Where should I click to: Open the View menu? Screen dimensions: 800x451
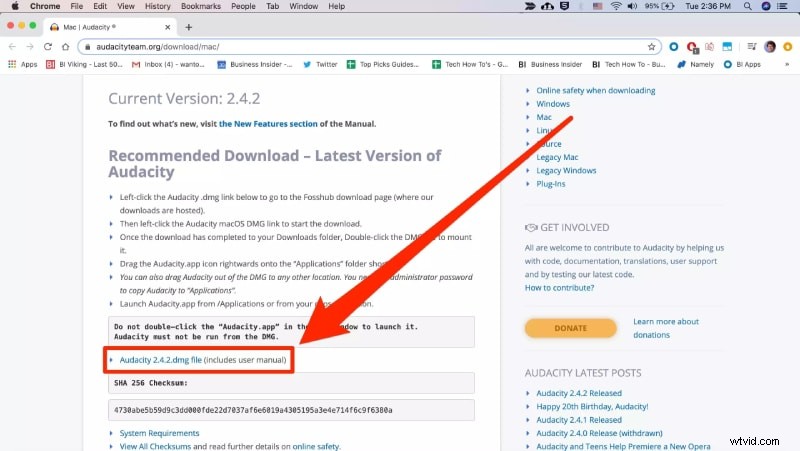pyautogui.click(x=126, y=6)
